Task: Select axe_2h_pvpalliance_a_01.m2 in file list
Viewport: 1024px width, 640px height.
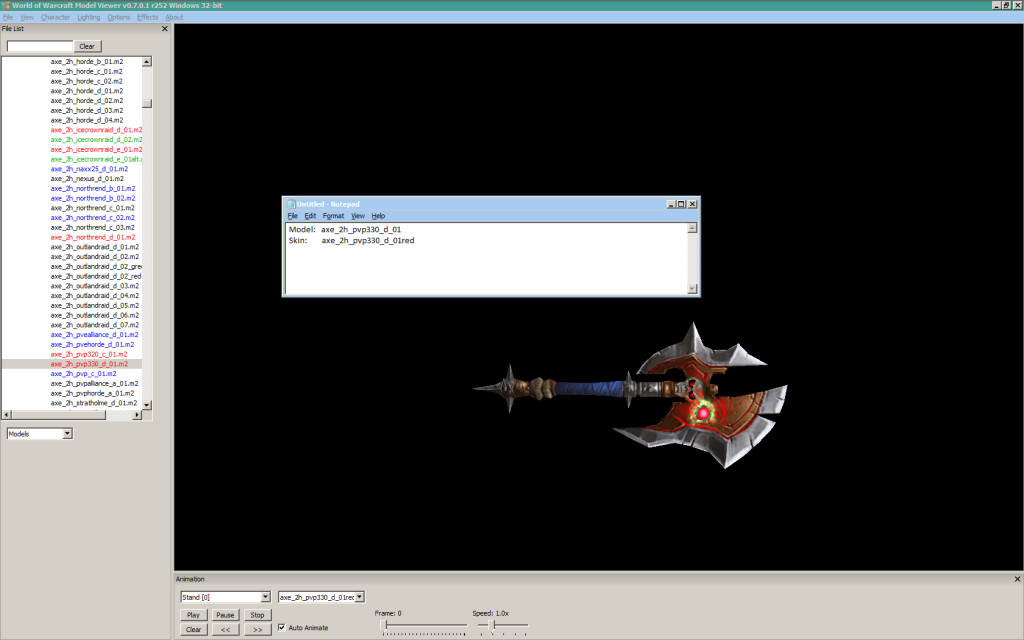Action: click(x=95, y=384)
